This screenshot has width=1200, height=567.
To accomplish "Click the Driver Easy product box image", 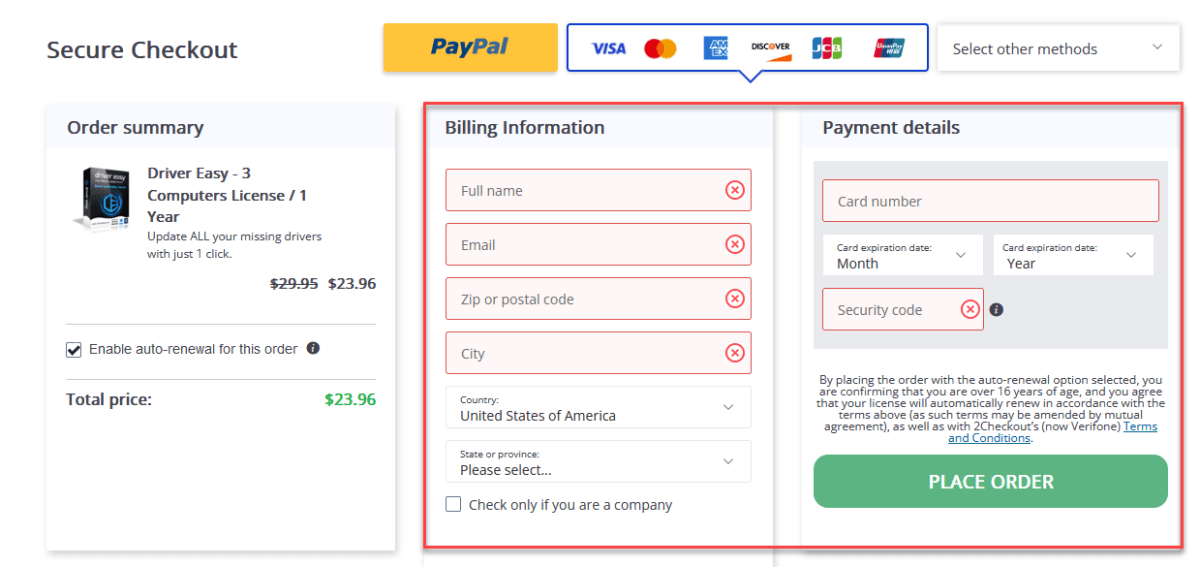I will [103, 199].
